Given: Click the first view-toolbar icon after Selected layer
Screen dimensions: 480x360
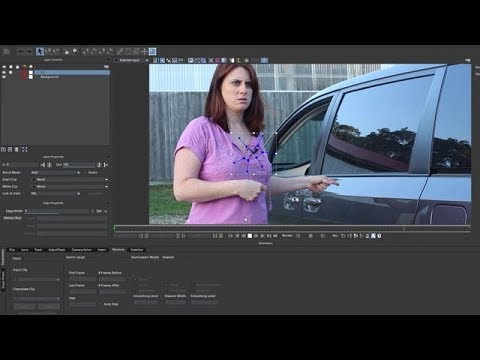Looking at the screenshot, I should click(x=155, y=60).
